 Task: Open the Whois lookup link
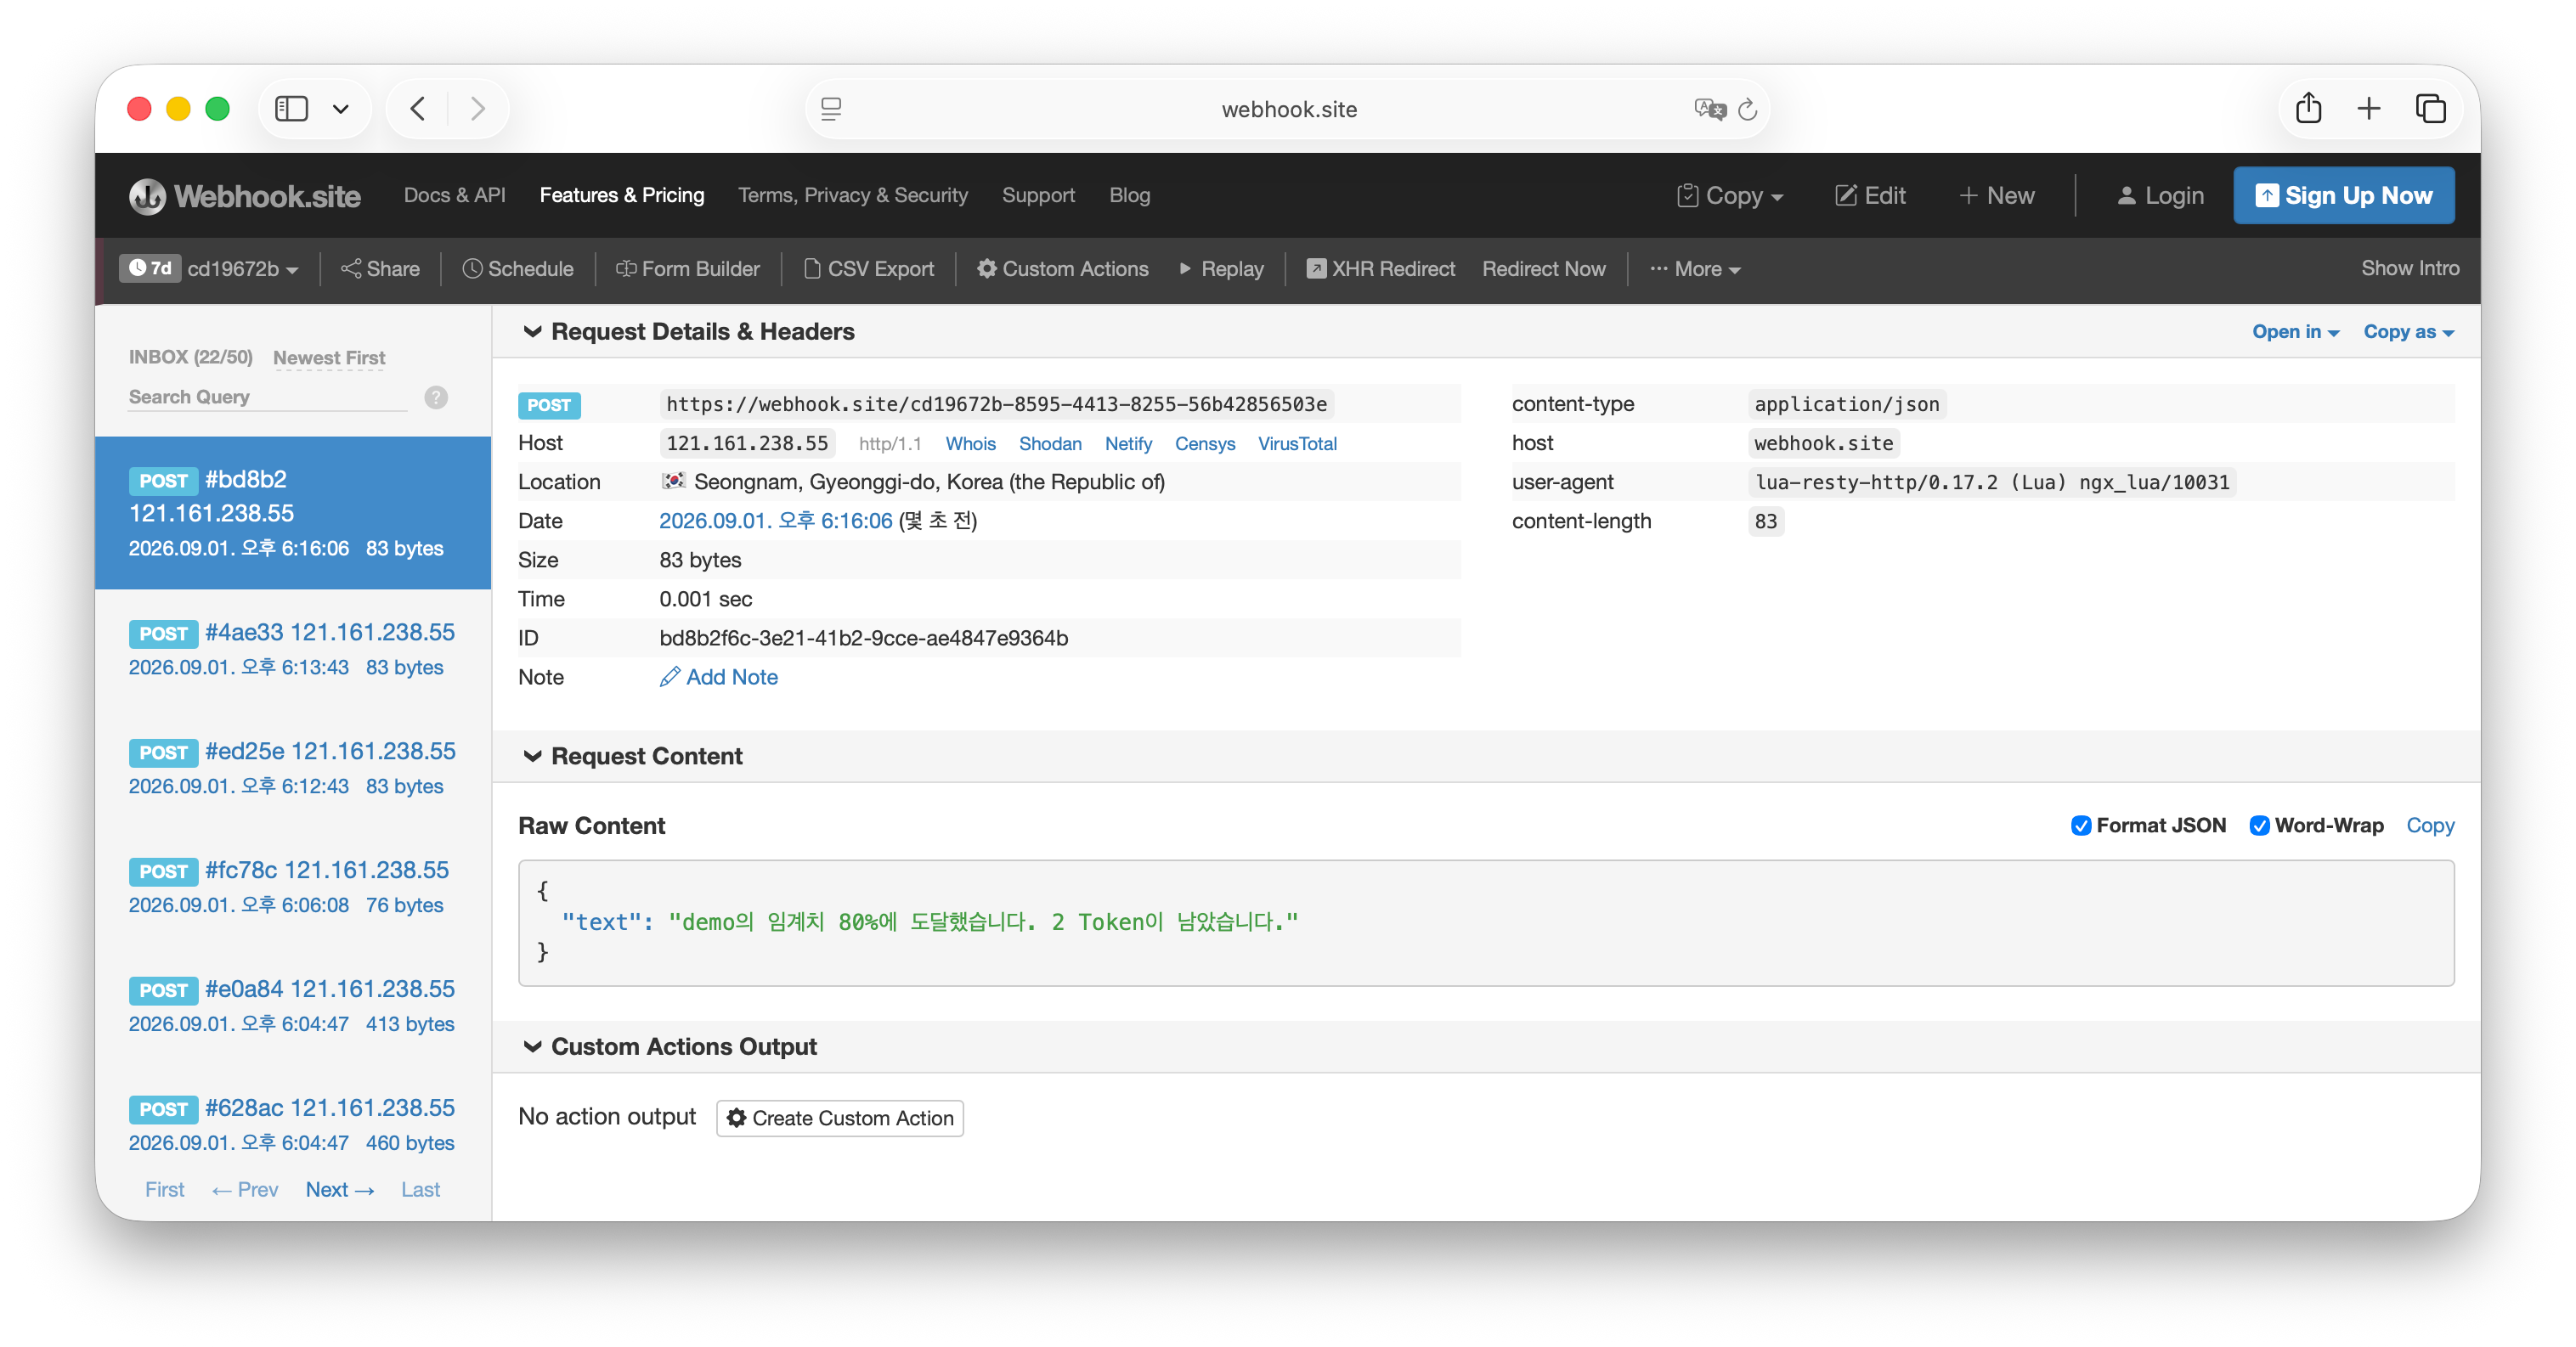pyautogui.click(x=970, y=444)
